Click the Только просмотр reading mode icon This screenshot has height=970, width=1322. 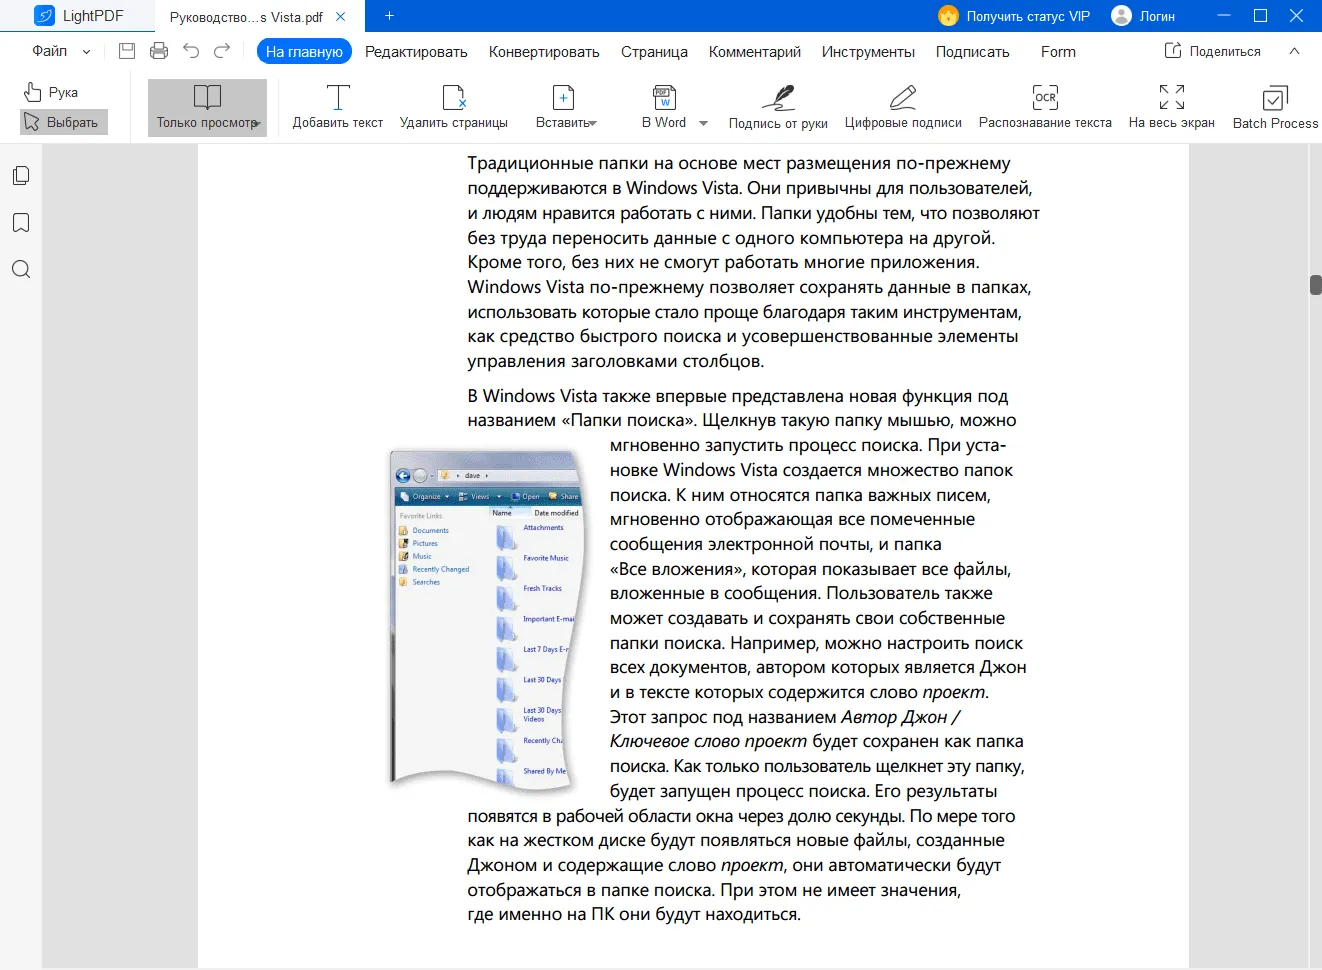coord(207,96)
